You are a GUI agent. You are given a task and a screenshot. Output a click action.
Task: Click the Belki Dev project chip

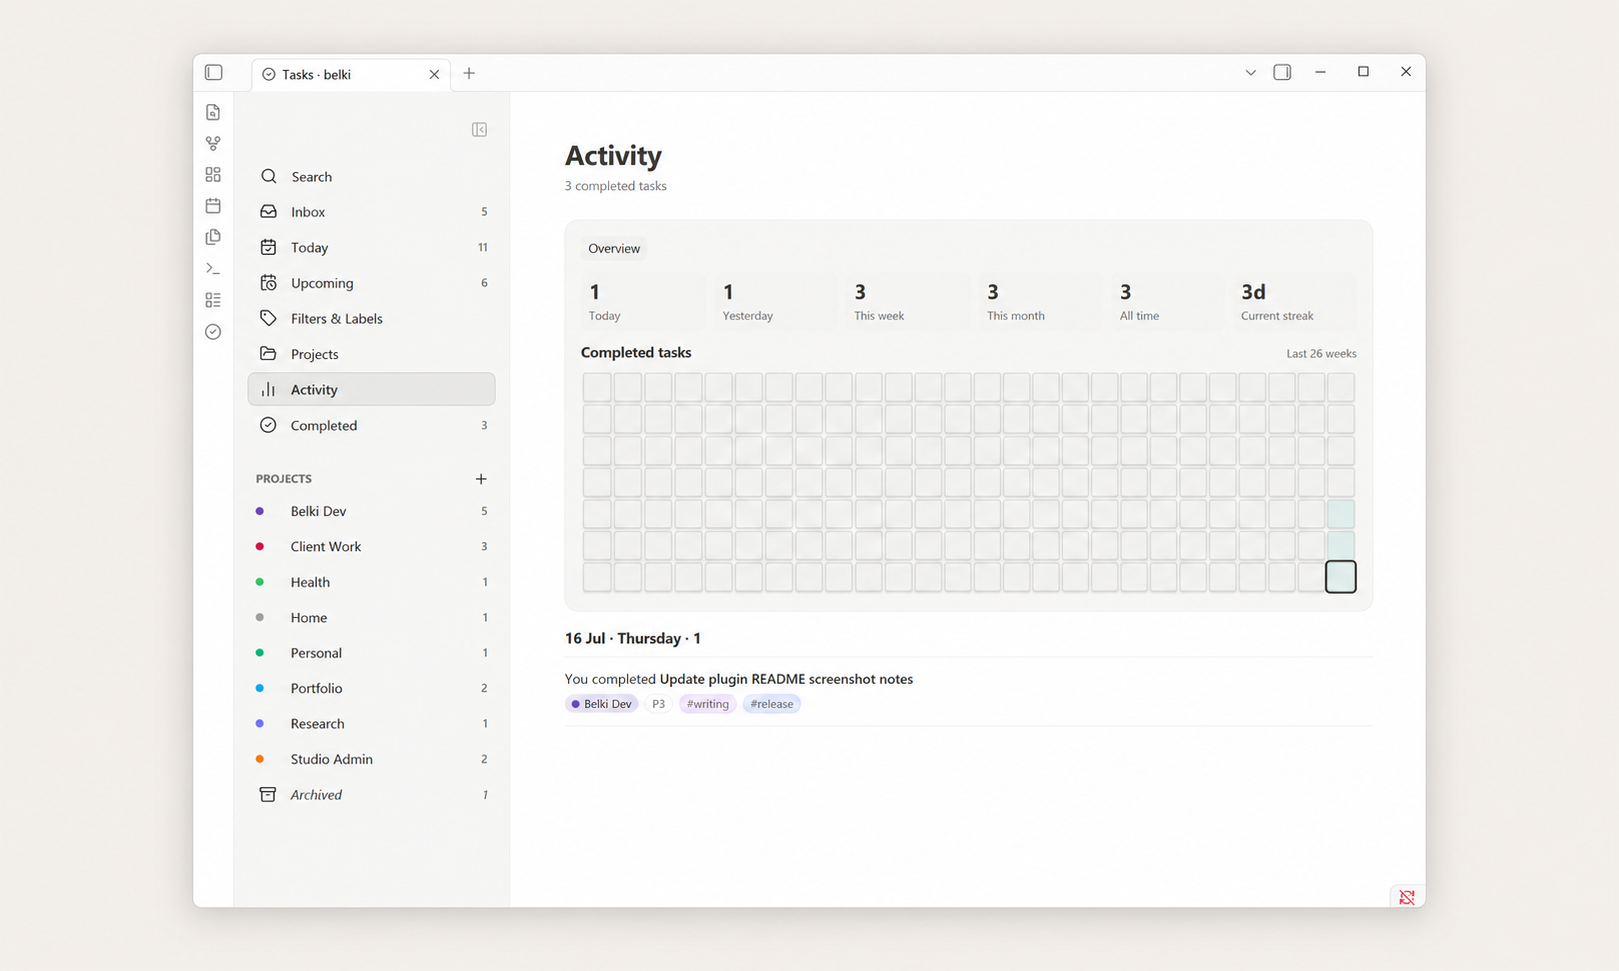[602, 704]
